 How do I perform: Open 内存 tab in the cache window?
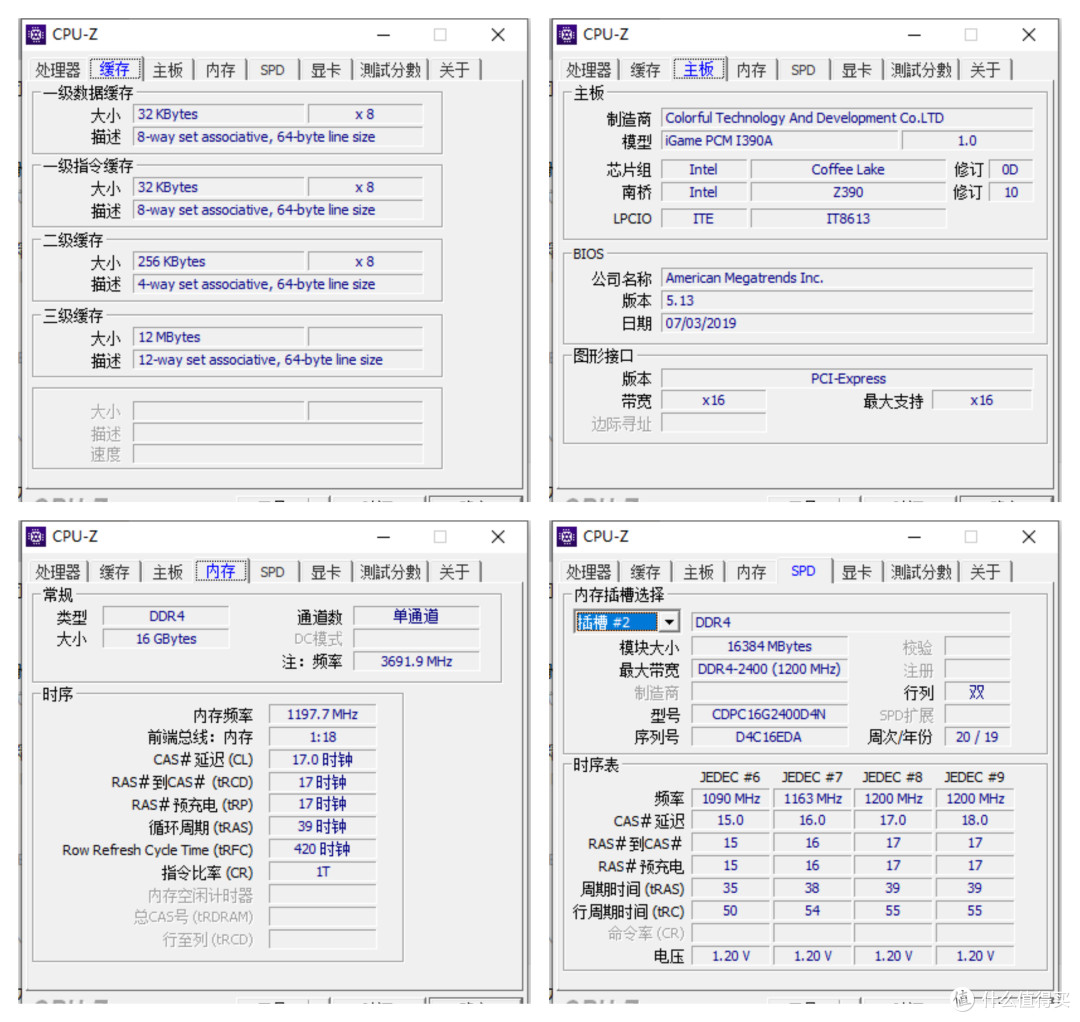(220, 70)
